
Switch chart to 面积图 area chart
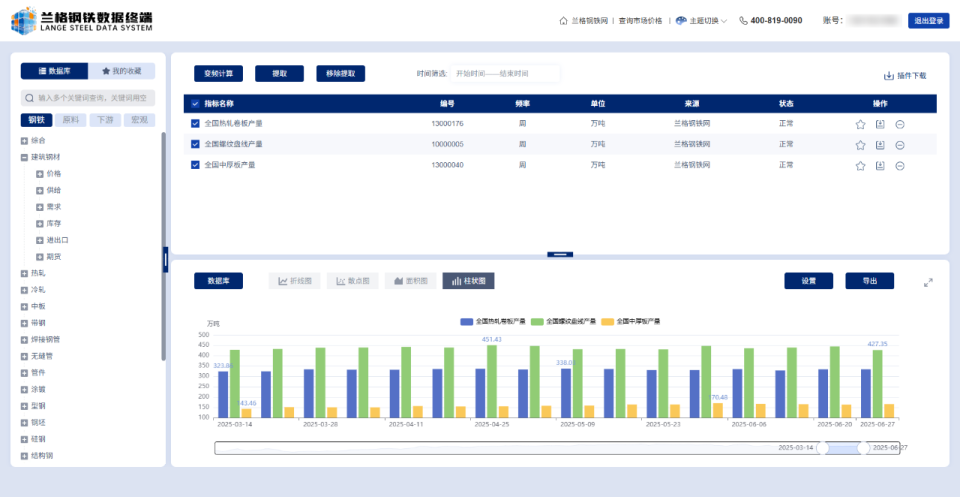click(x=410, y=281)
